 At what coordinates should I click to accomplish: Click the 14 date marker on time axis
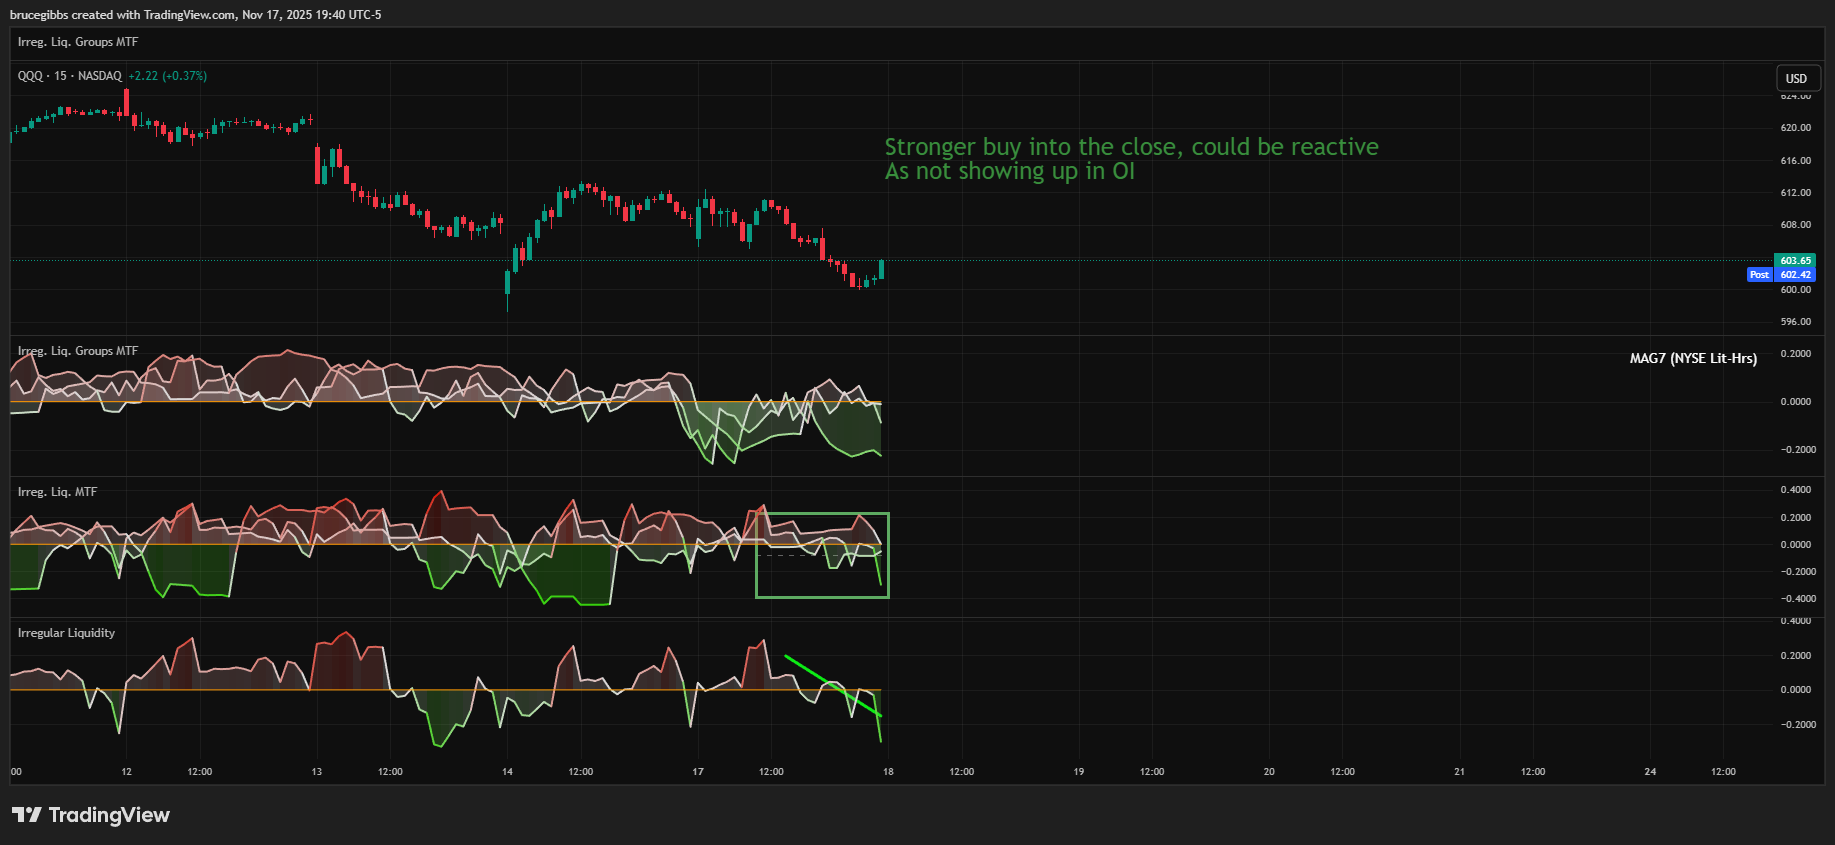(507, 772)
